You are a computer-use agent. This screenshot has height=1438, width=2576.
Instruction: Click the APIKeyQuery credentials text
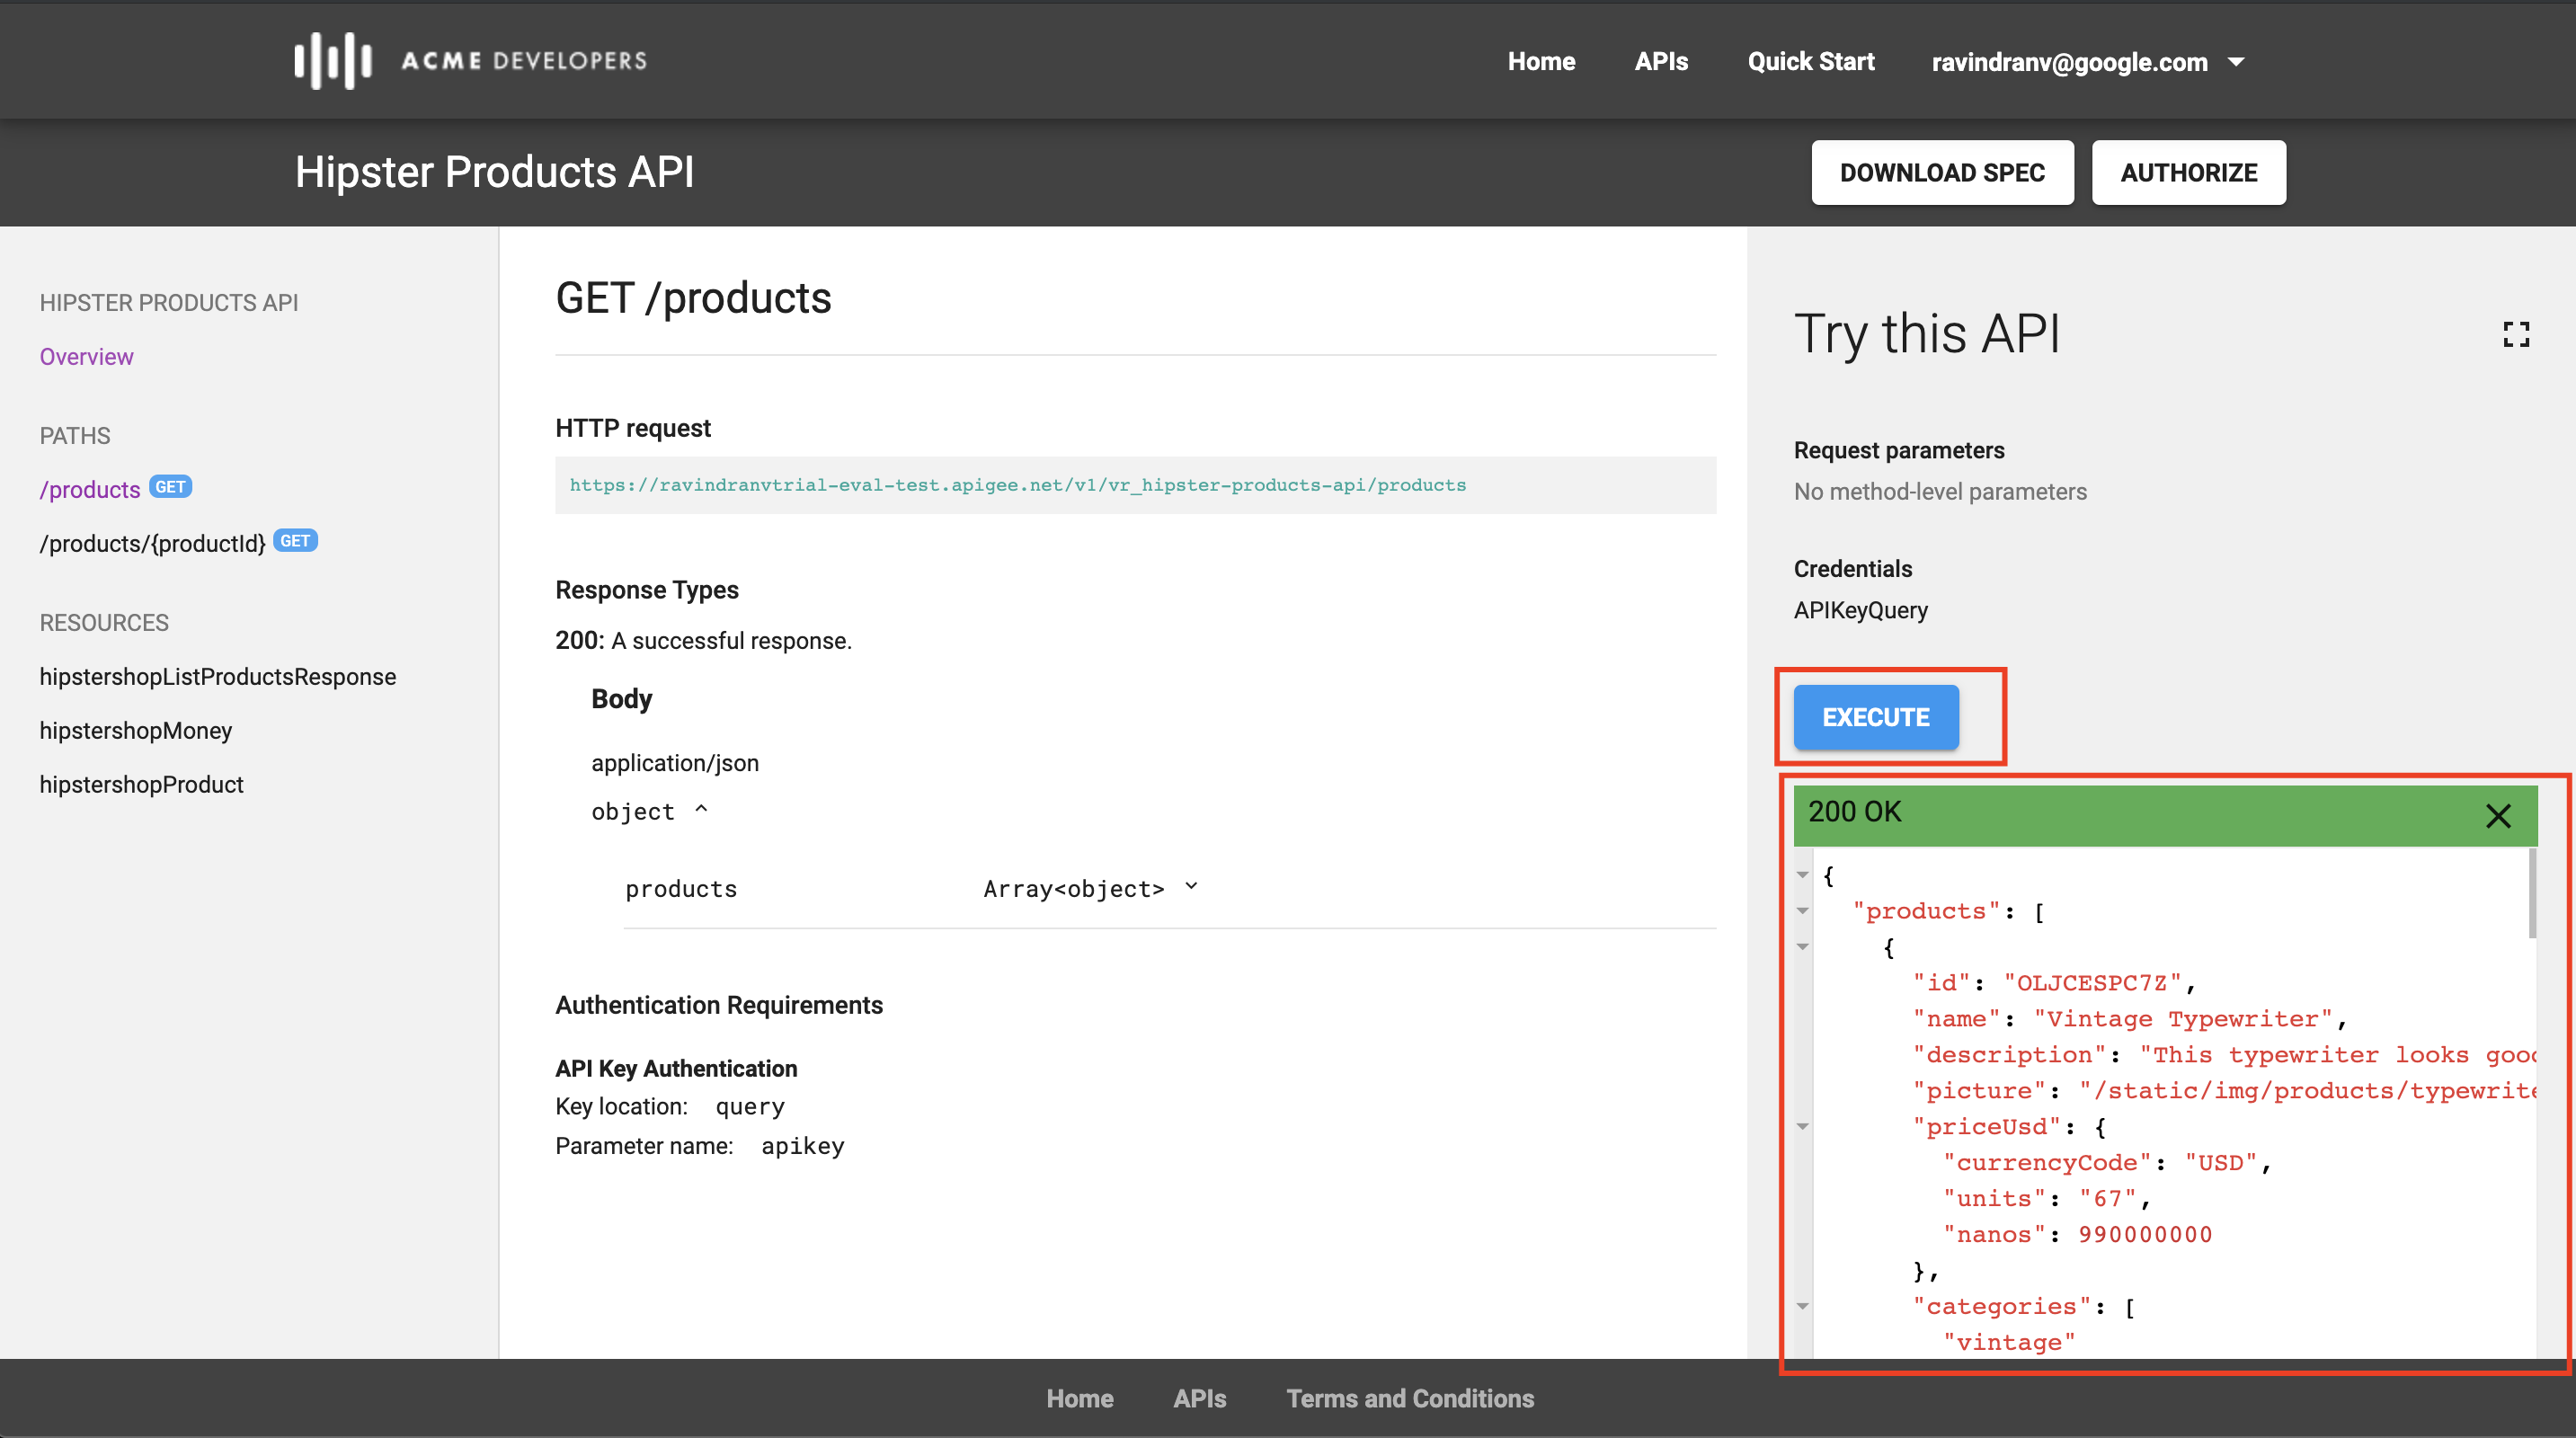[1860, 610]
